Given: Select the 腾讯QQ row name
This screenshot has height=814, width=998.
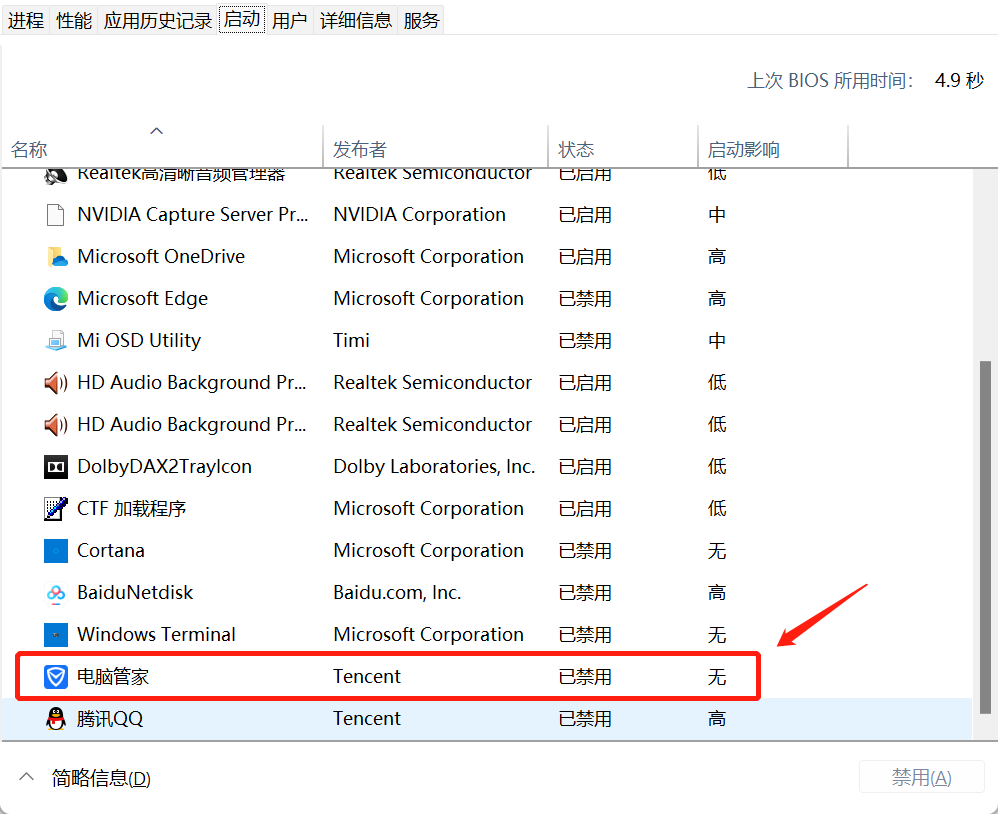Looking at the screenshot, I should 110,719.
